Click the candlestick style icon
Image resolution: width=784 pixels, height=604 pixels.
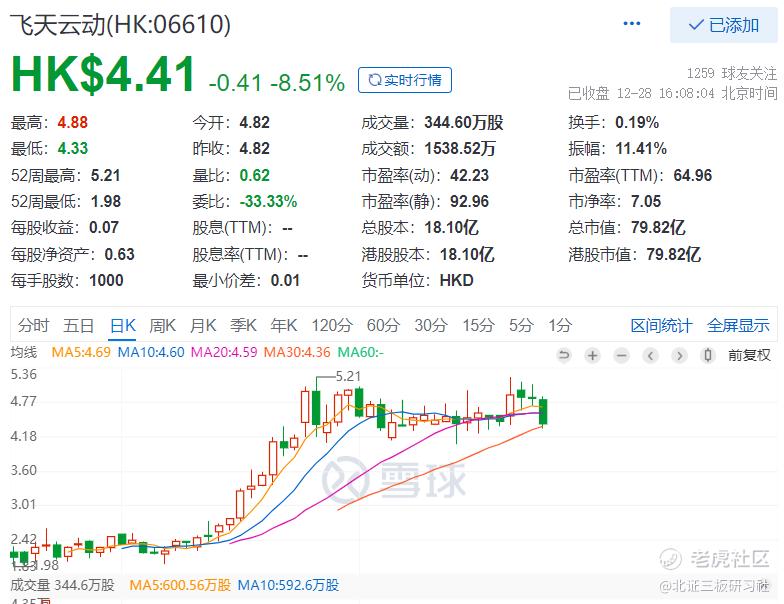click(x=708, y=356)
